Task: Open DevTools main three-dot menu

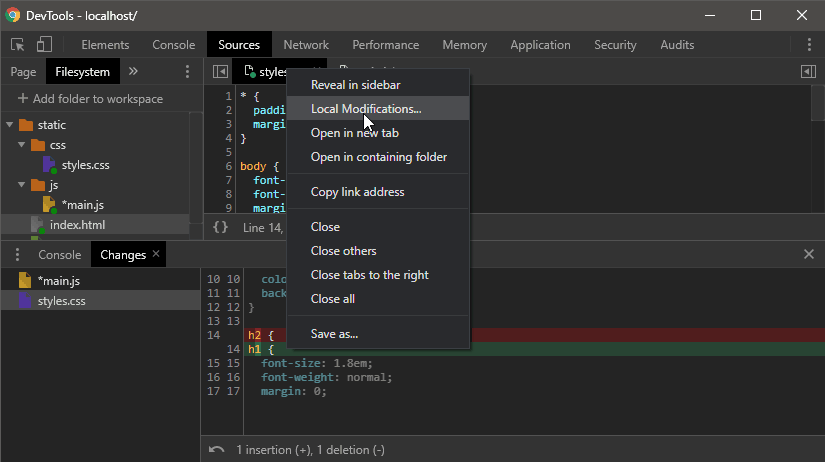Action: 809,45
